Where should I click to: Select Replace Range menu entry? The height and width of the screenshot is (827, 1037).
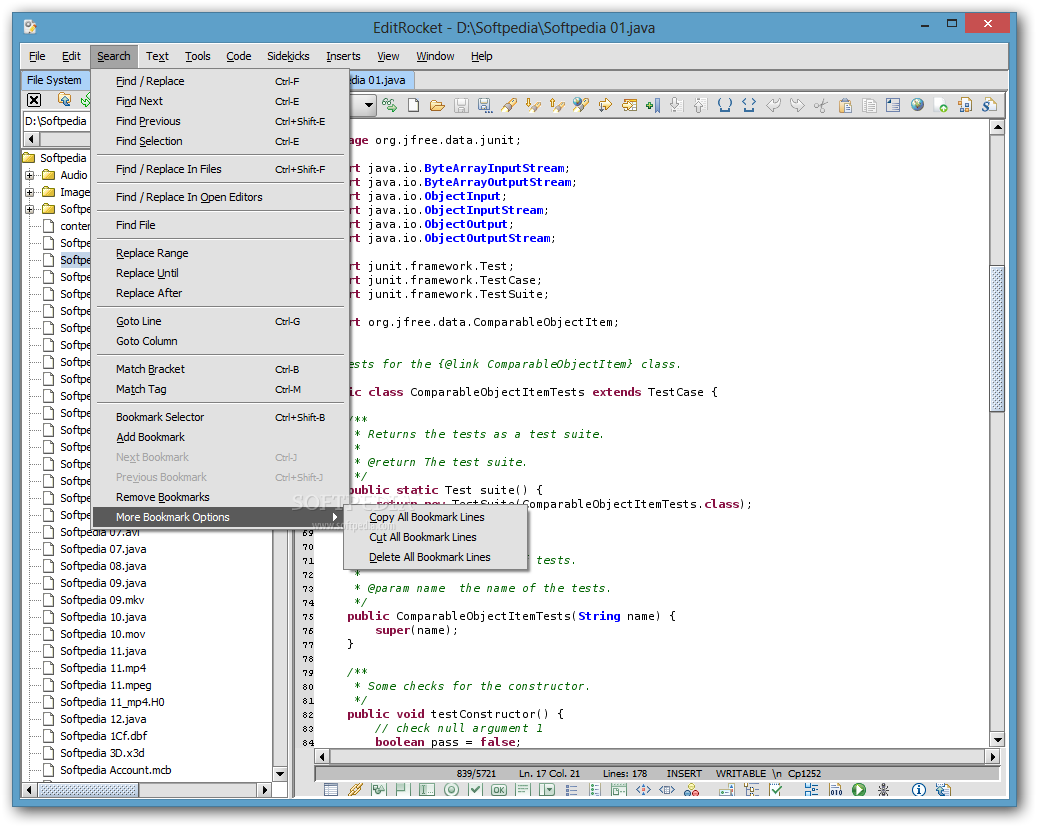click(x=220, y=253)
